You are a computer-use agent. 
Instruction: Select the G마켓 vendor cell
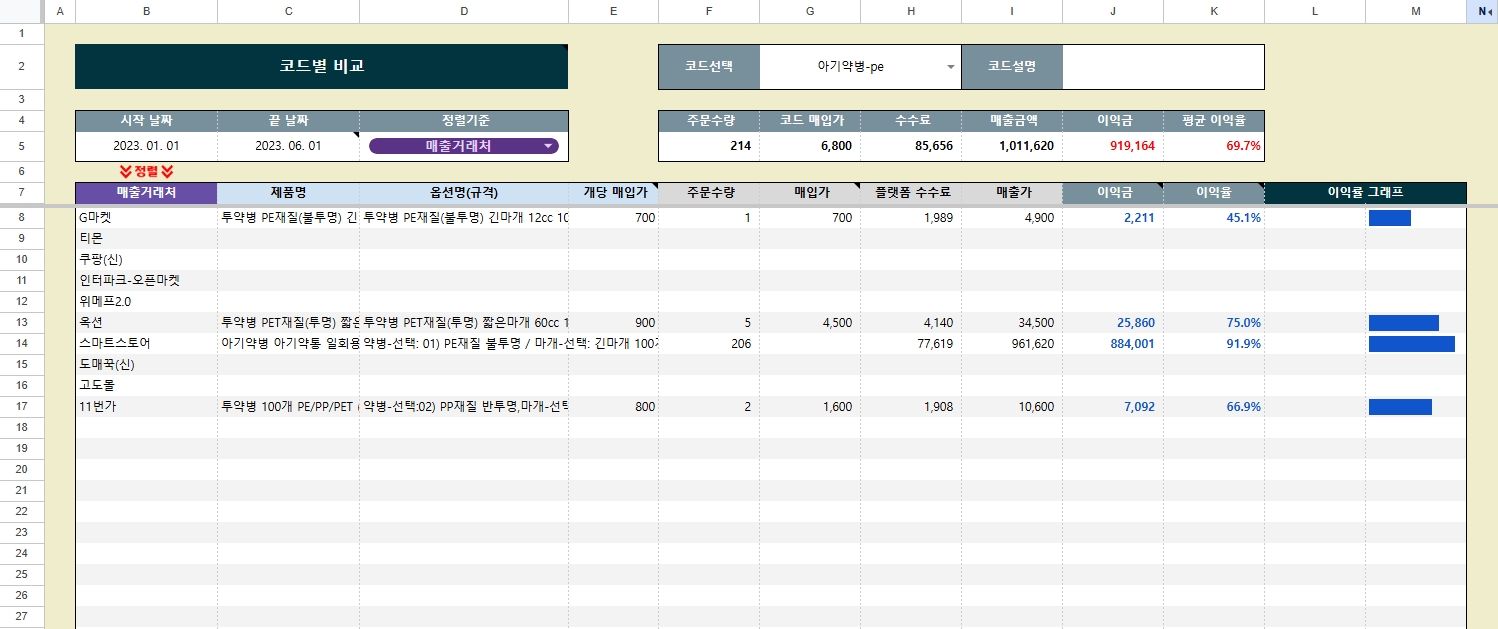[x=146, y=217]
